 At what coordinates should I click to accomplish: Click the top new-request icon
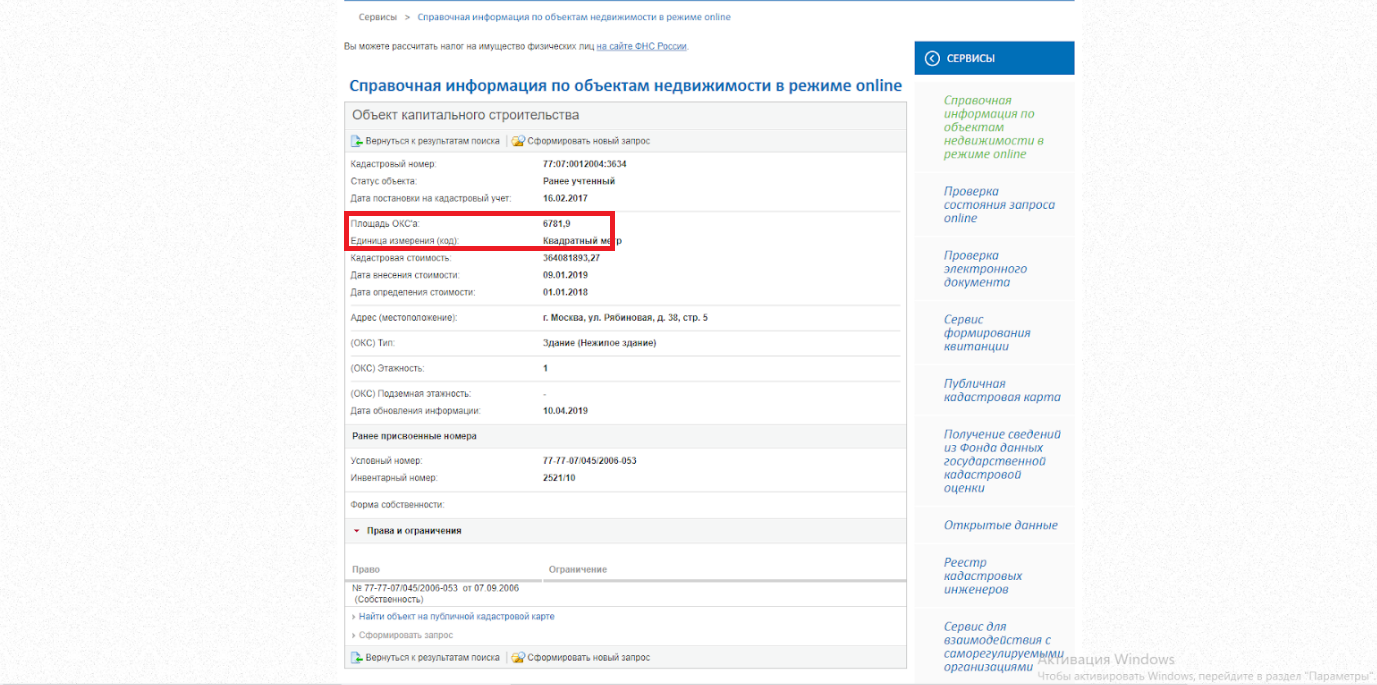[518, 141]
